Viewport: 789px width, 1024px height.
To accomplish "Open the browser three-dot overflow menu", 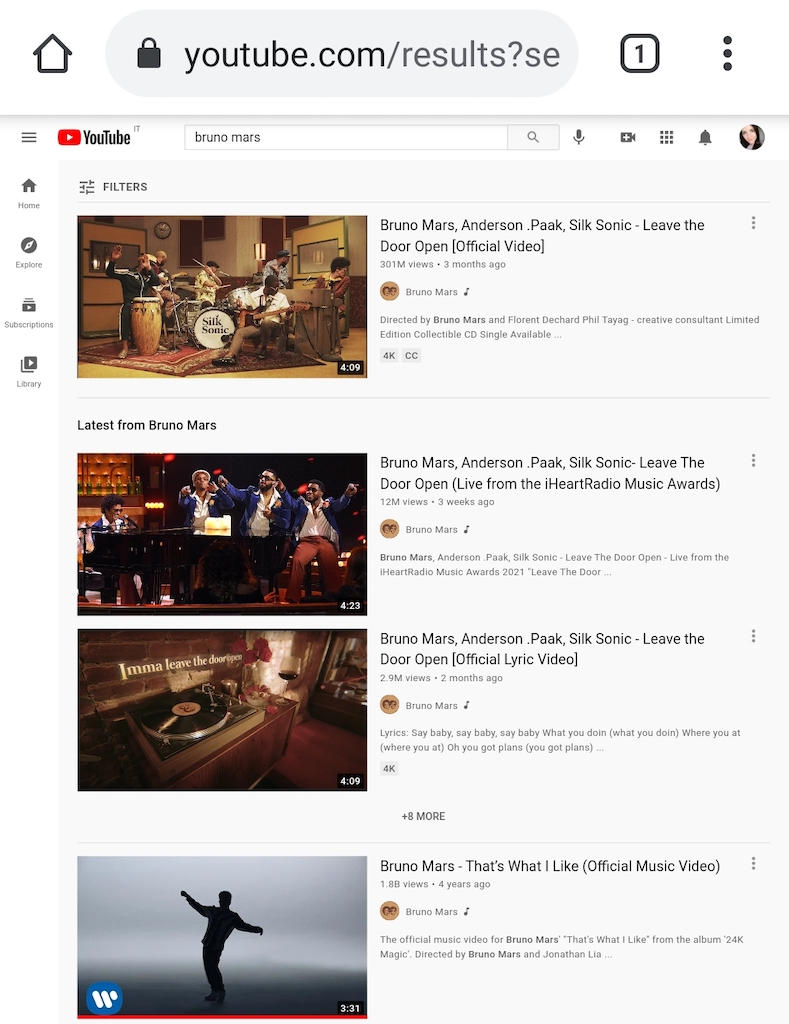I will click(728, 54).
